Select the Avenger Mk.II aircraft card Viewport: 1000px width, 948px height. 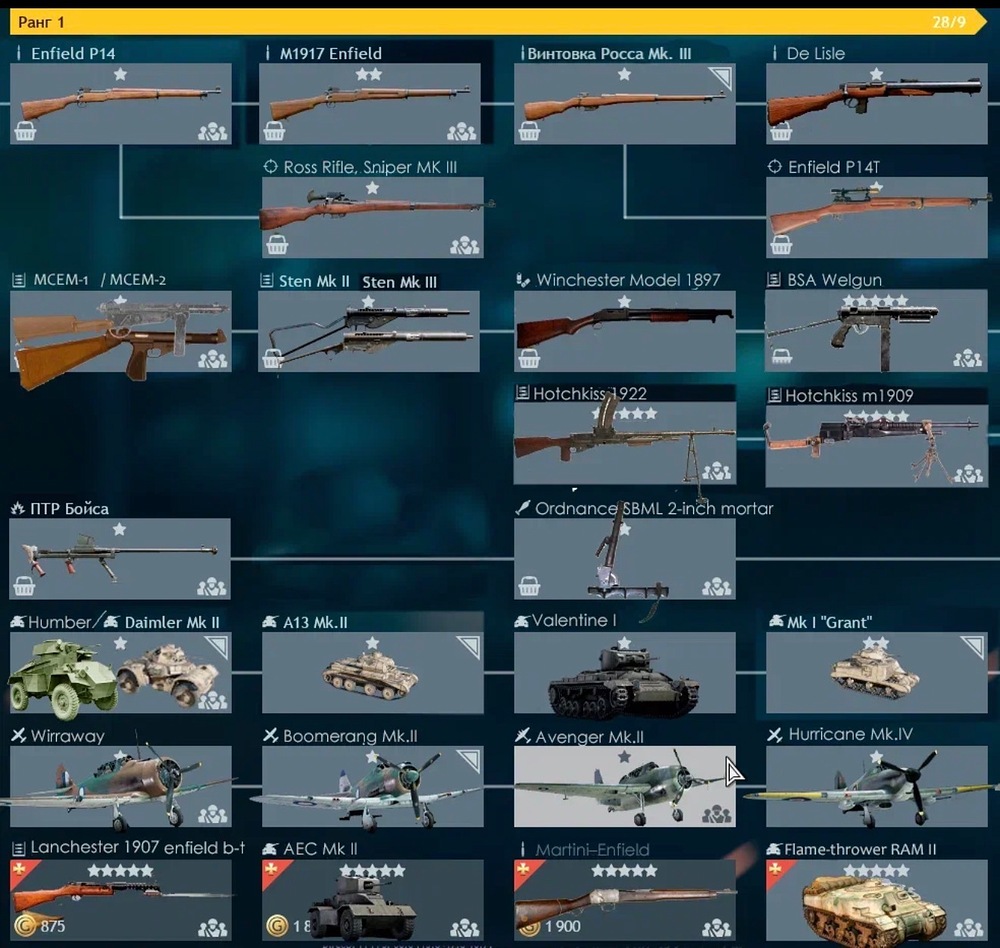pyautogui.click(x=624, y=786)
